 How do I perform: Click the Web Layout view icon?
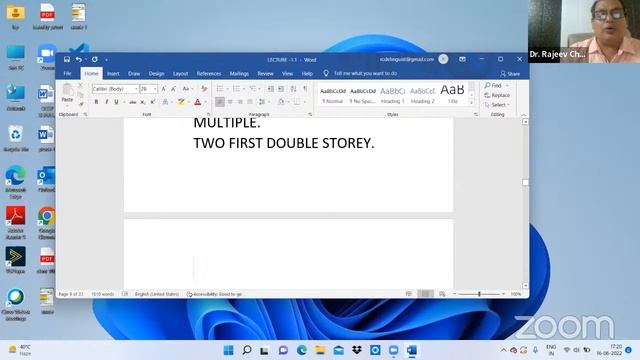pos(442,294)
